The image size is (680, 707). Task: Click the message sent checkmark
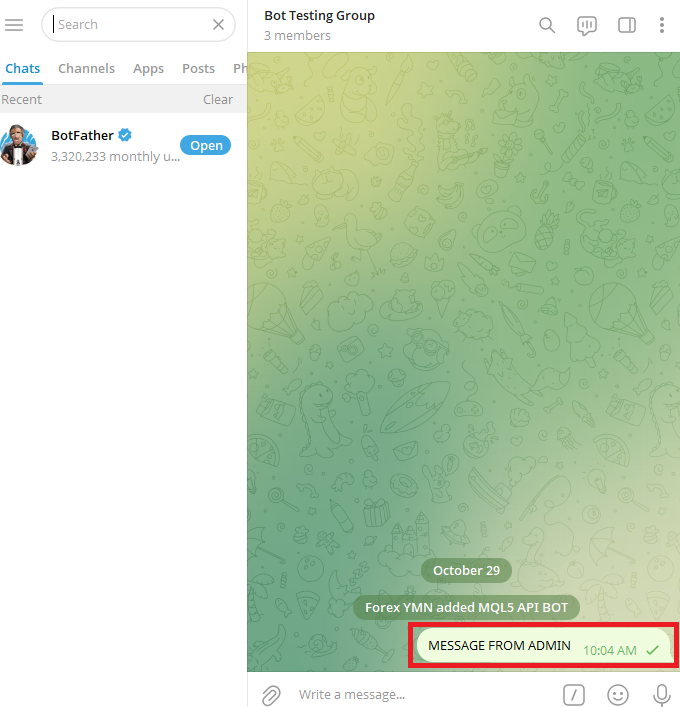click(652, 650)
